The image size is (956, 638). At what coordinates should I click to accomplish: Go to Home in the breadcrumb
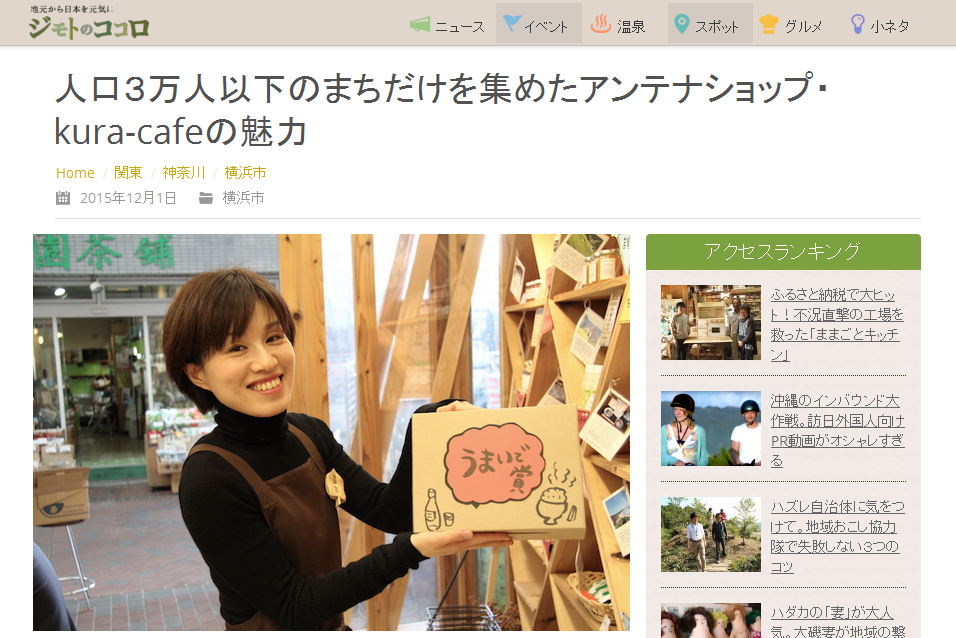point(75,173)
